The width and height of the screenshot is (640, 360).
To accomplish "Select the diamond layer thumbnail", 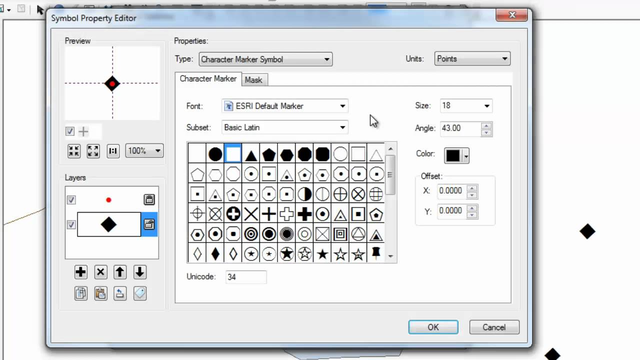I will [x=109, y=224].
